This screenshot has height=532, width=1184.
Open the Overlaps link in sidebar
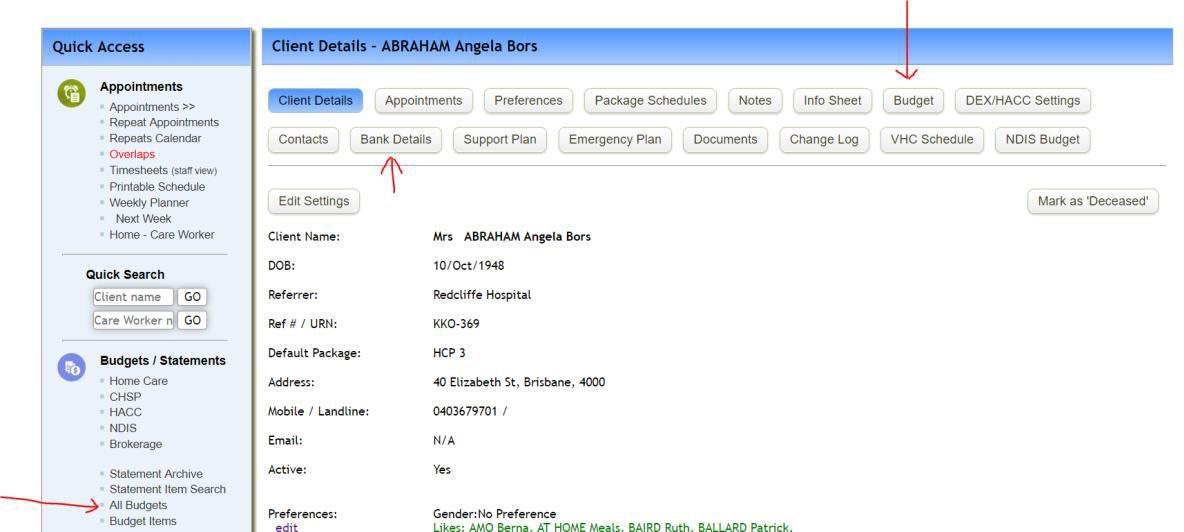(x=131, y=154)
